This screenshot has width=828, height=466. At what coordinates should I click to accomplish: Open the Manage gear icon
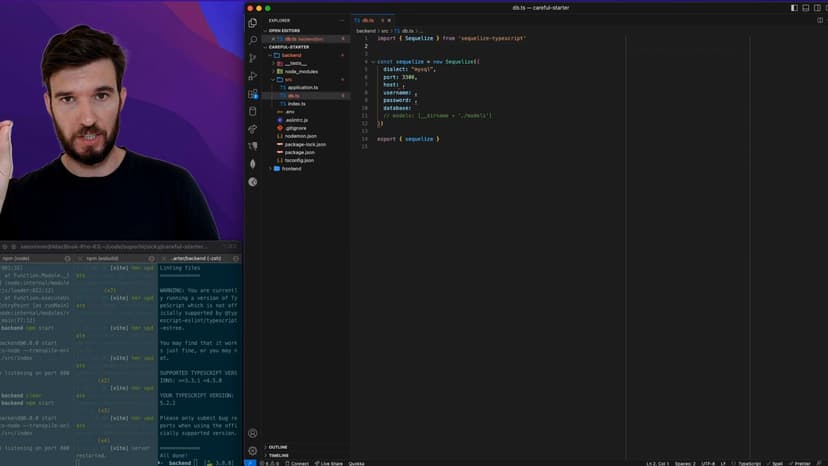[253, 451]
